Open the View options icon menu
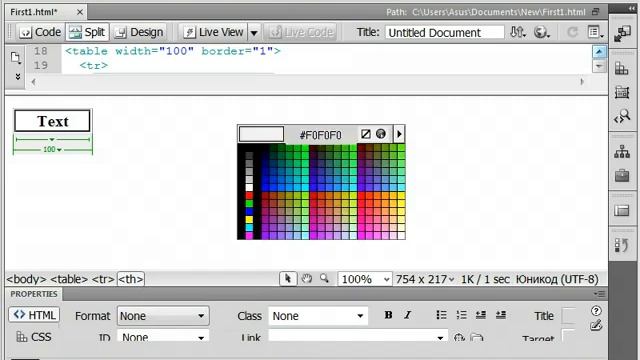 tap(595, 32)
